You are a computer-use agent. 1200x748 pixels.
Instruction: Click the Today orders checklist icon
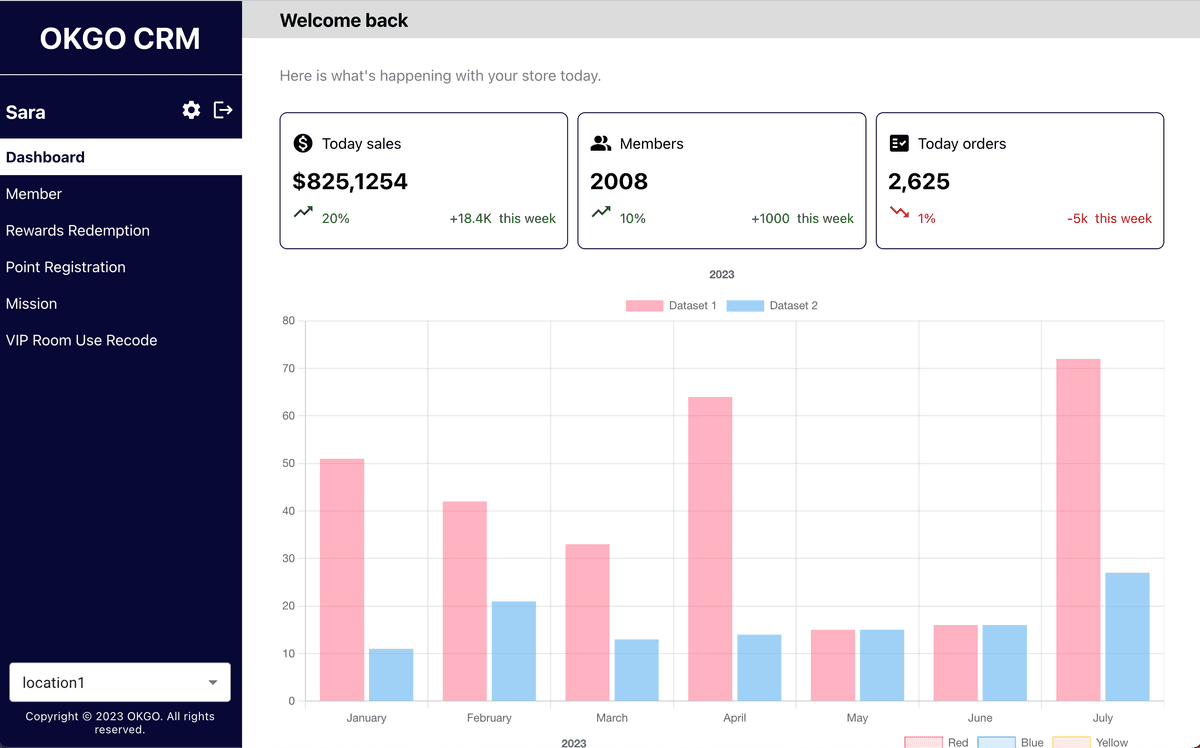(899, 143)
